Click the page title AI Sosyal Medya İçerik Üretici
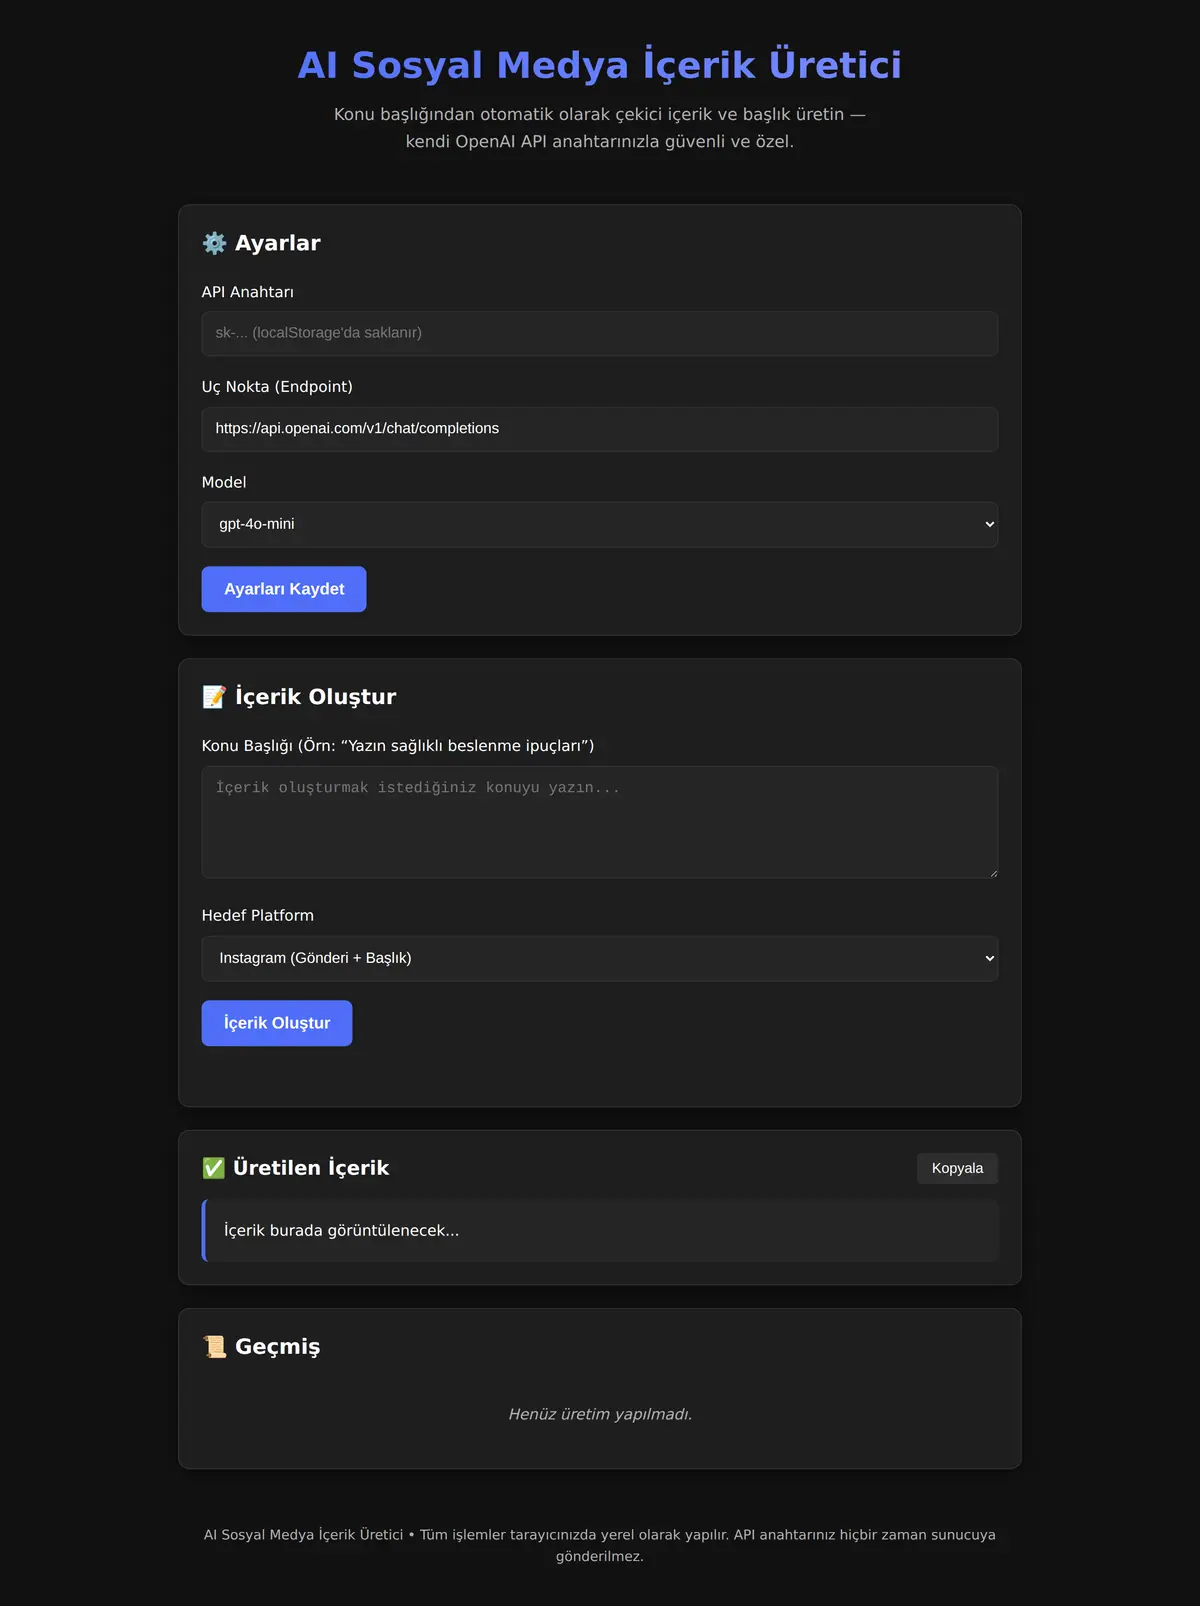The height and width of the screenshot is (1606, 1200). pyautogui.click(x=600, y=65)
